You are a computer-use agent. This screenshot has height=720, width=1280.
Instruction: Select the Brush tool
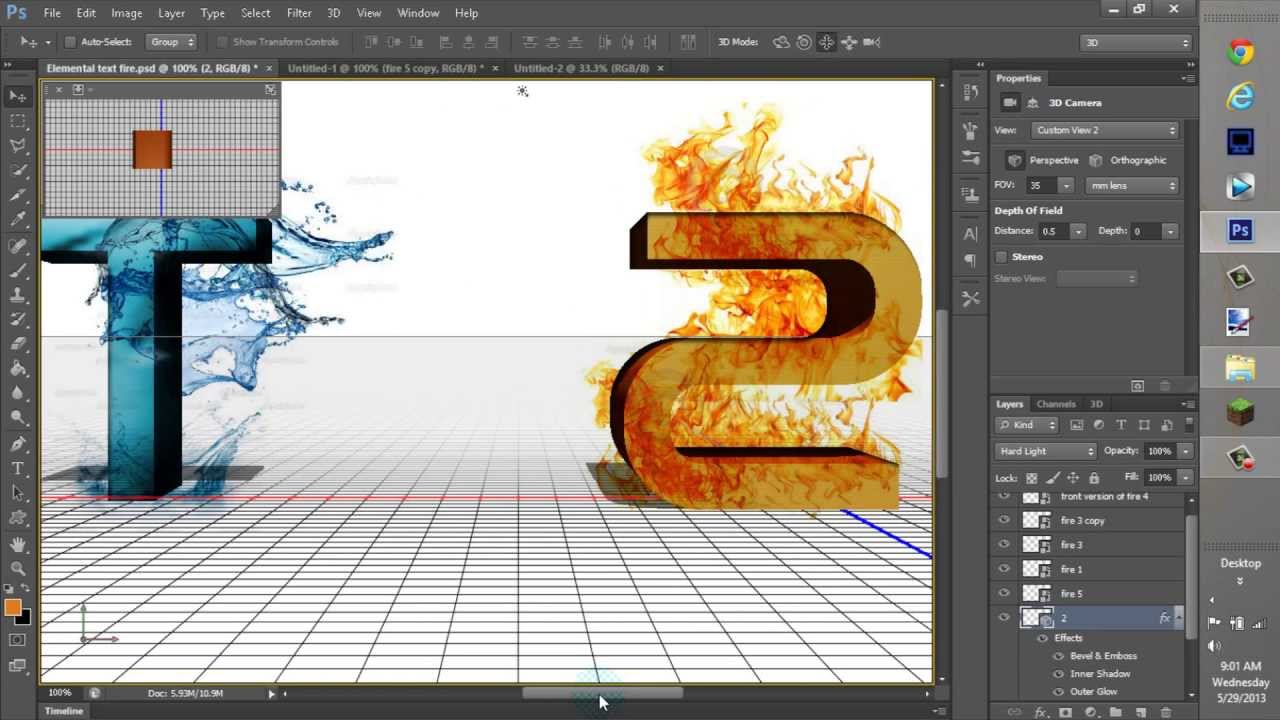[x=18, y=270]
